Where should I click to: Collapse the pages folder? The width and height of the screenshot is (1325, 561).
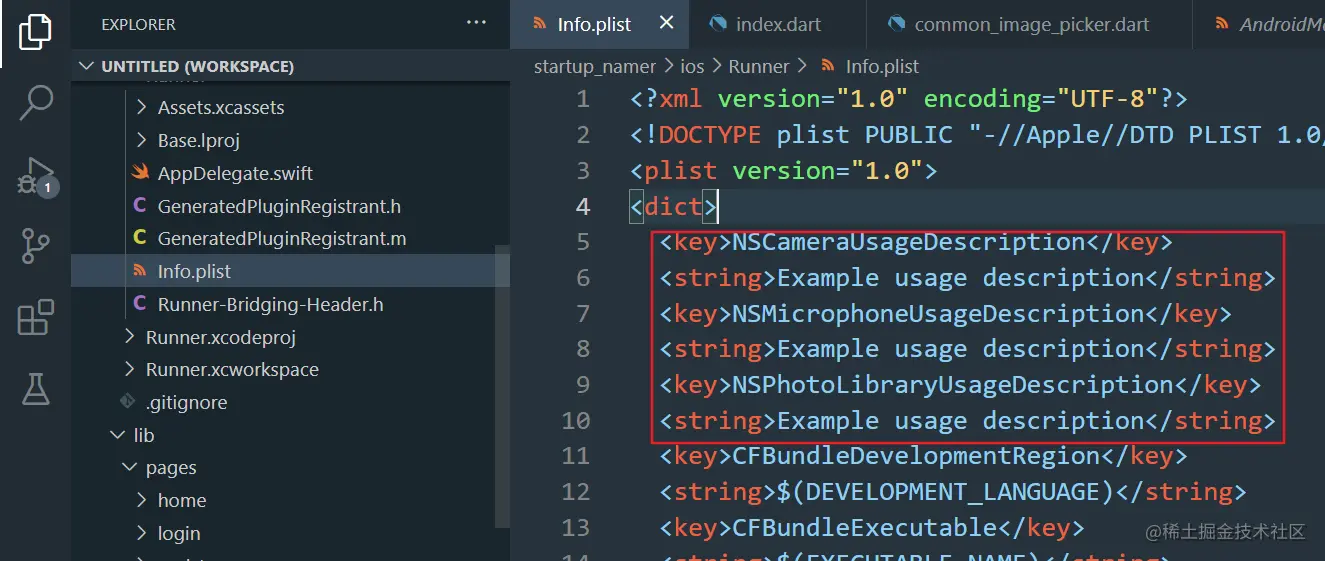point(129,468)
